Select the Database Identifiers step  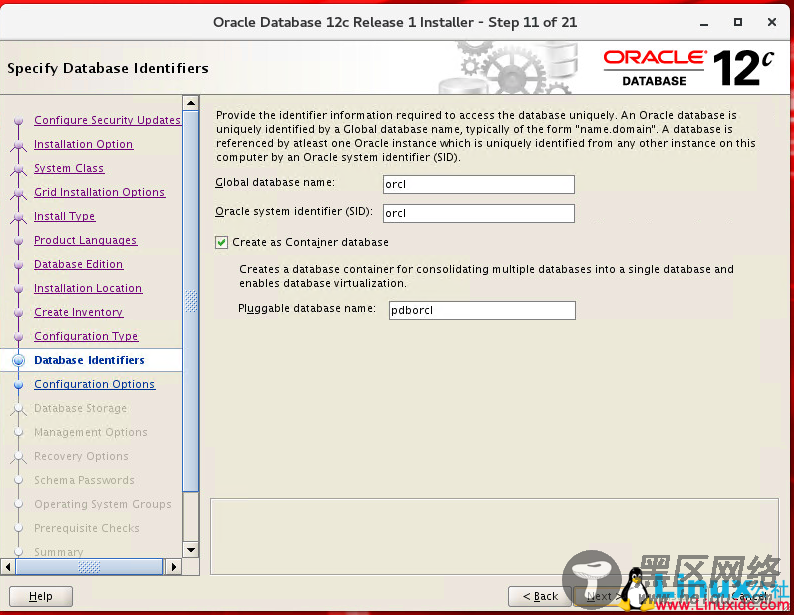(x=89, y=360)
